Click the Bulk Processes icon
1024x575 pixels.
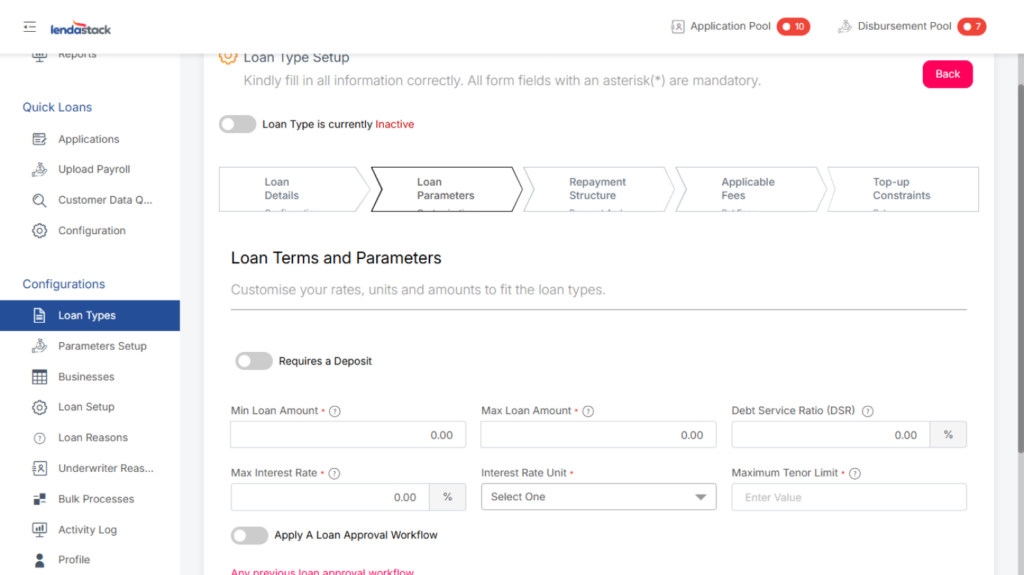(x=40, y=499)
